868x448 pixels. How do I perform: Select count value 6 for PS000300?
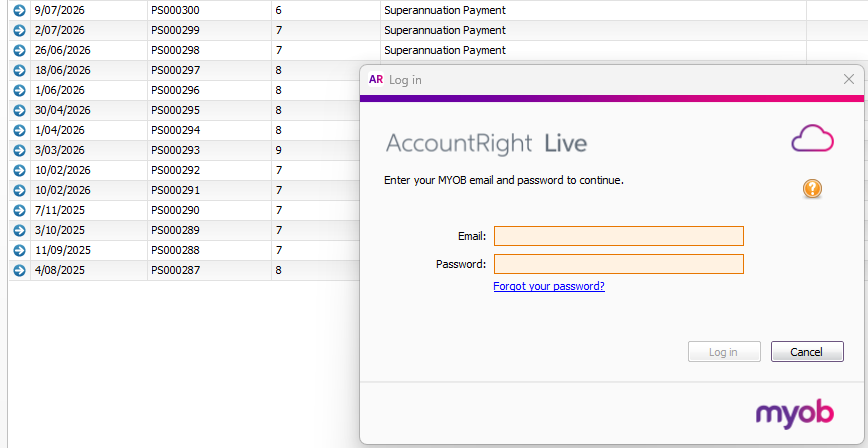[x=278, y=11]
